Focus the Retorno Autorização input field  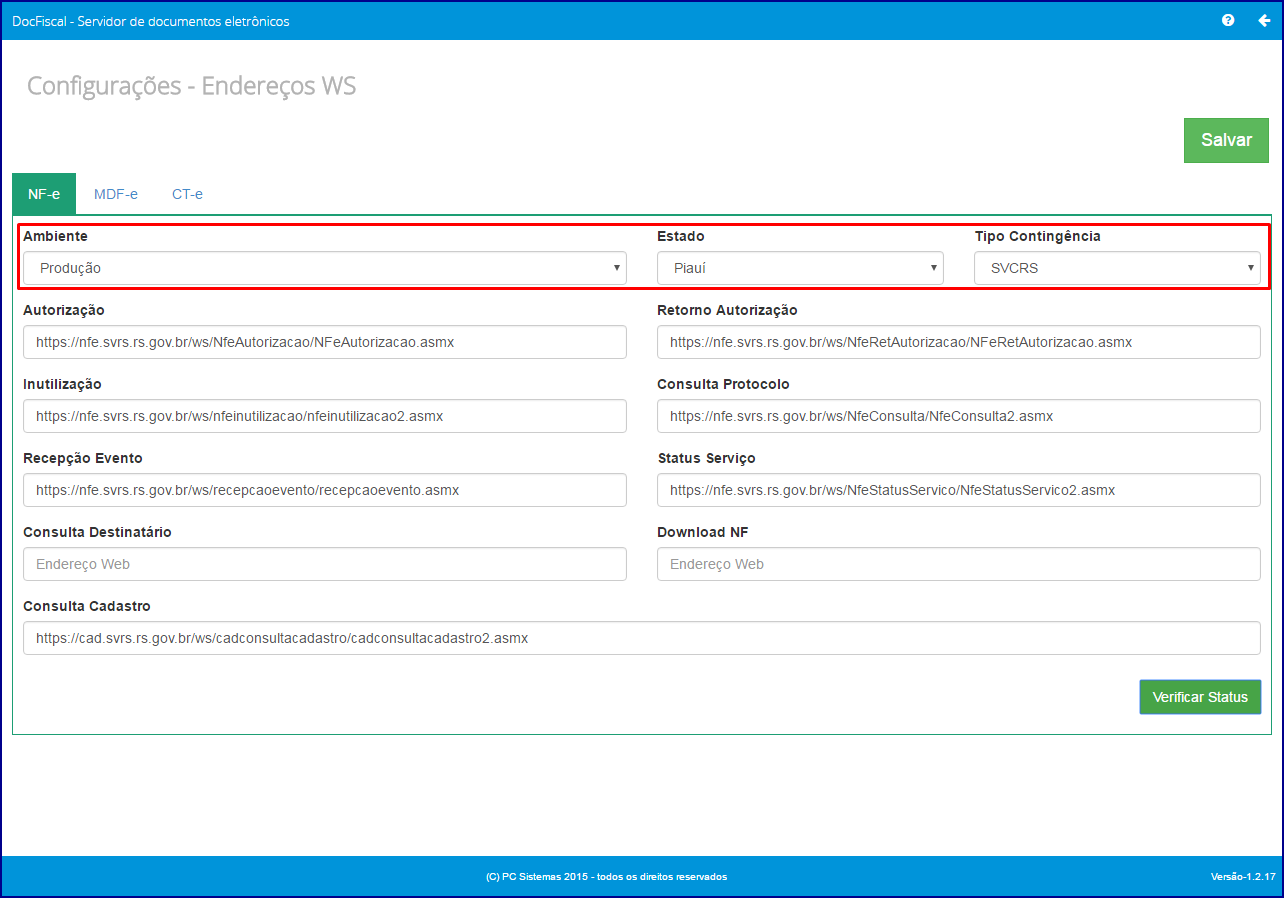coord(958,342)
